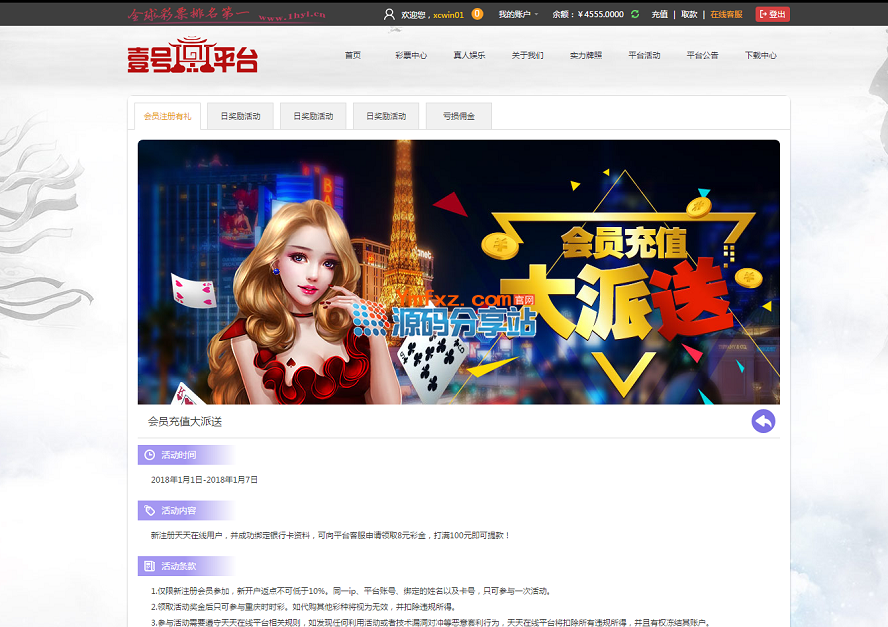The height and width of the screenshot is (627, 888).
Task: Open the 平台公告 navigation item
Action: tap(702, 56)
